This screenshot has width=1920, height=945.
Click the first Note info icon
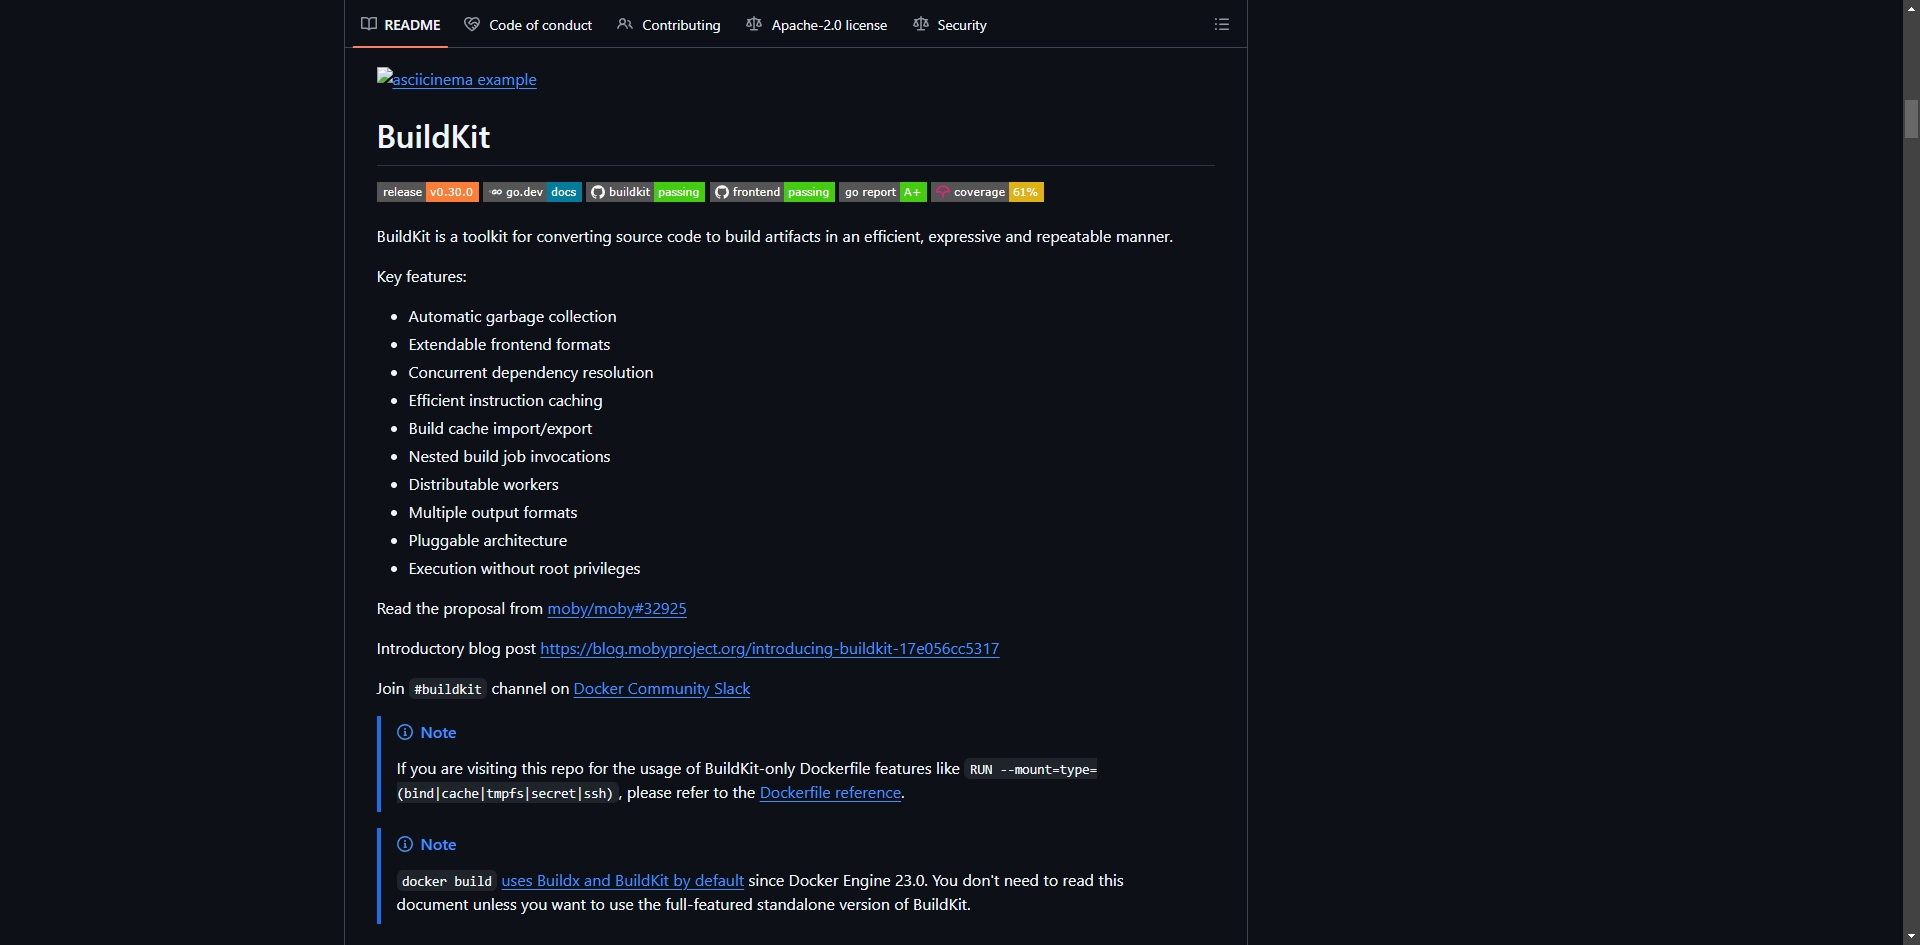[405, 732]
